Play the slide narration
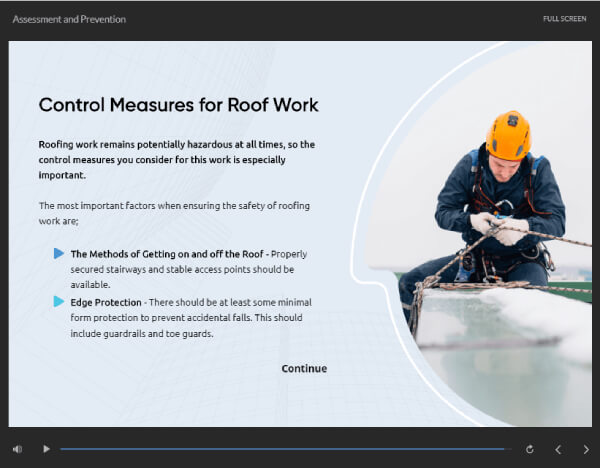This screenshot has height=468, width=600. click(x=46, y=448)
